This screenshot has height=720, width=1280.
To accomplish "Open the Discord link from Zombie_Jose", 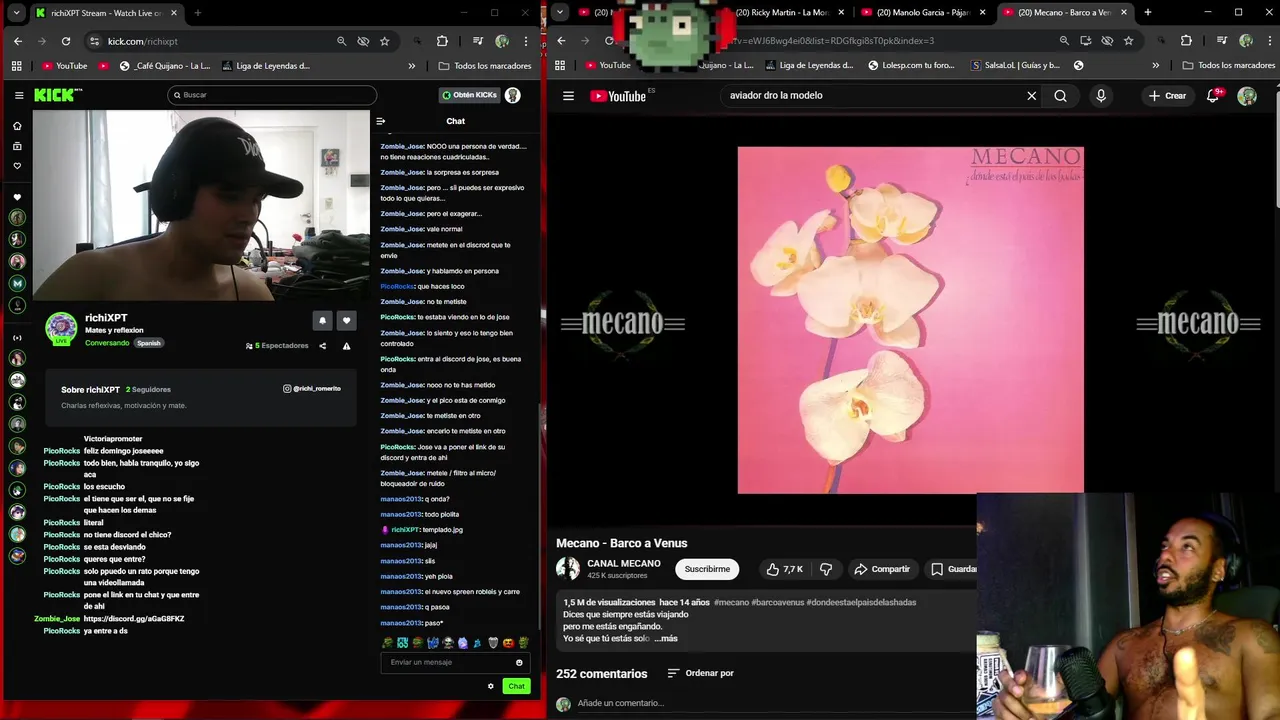I will [x=134, y=619].
